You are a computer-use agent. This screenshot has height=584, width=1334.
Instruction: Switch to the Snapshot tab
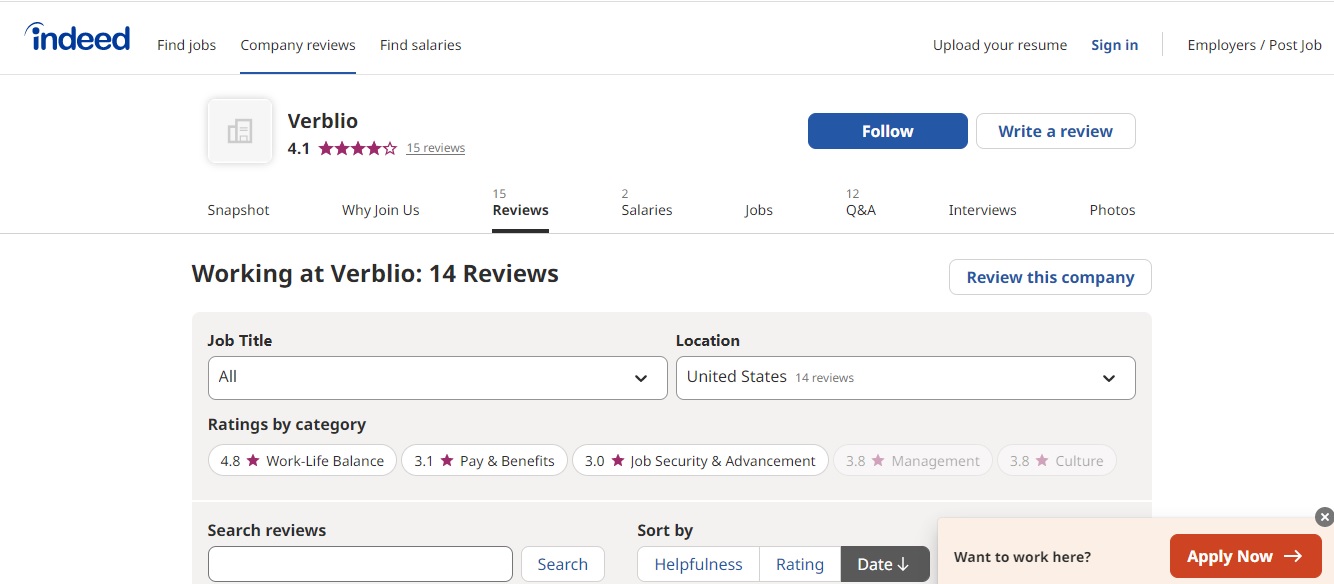pyautogui.click(x=239, y=210)
